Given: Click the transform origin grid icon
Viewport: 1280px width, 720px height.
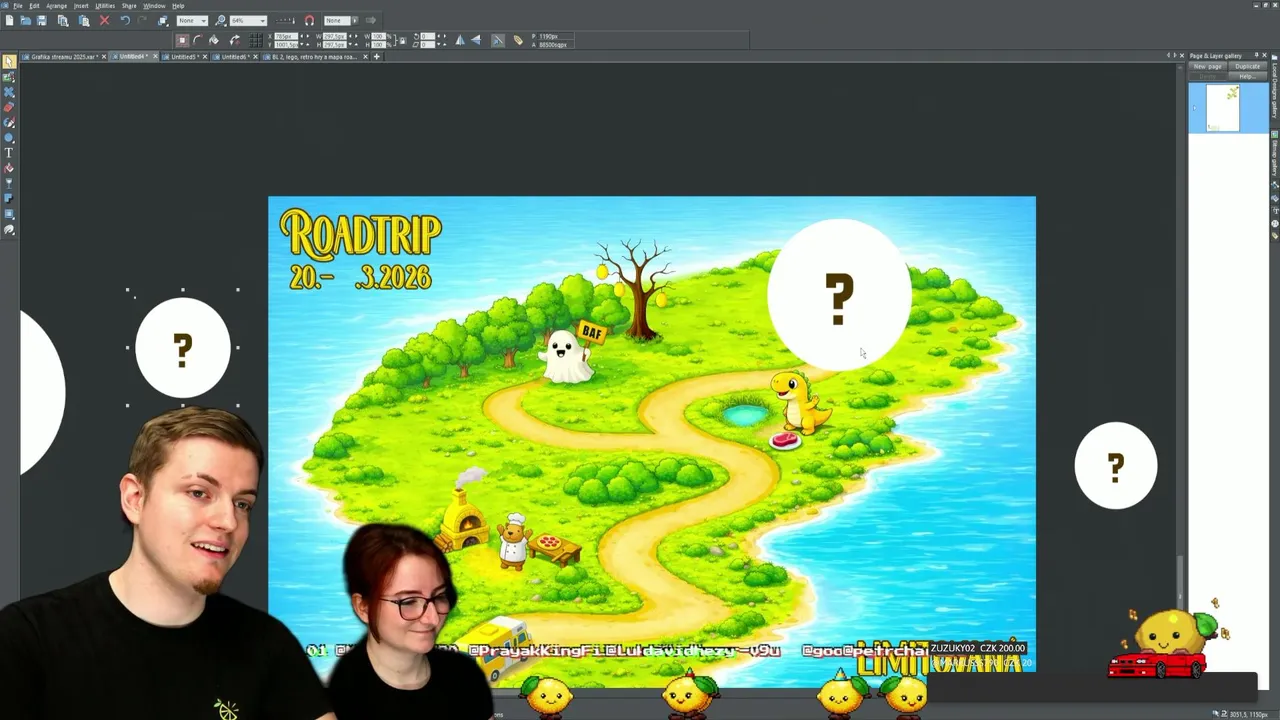Looking at the screenshot, I should click(256, 40).
